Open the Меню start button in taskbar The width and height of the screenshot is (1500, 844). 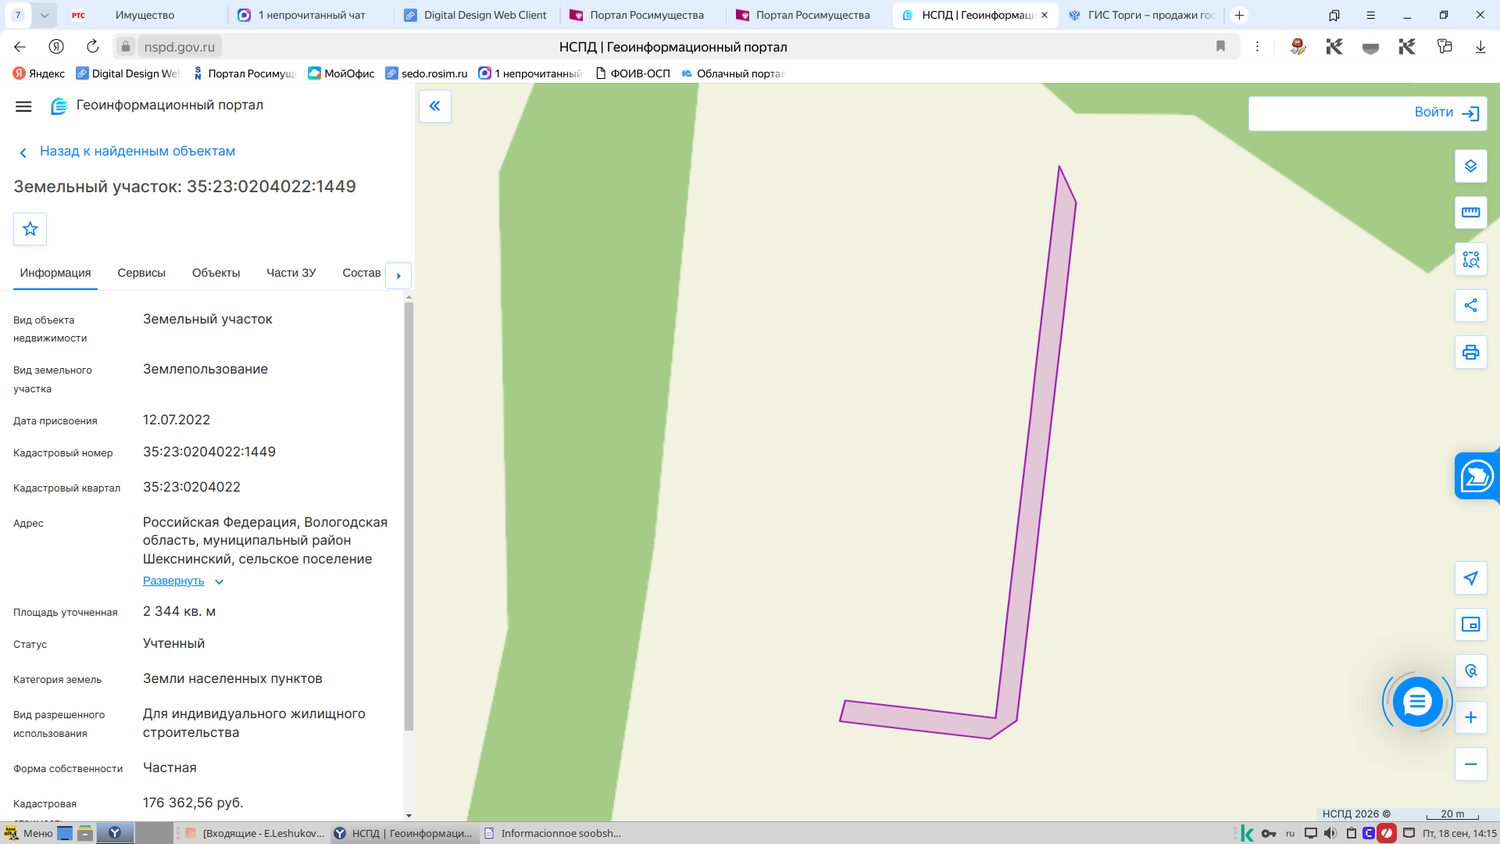[x=28, y=833]
